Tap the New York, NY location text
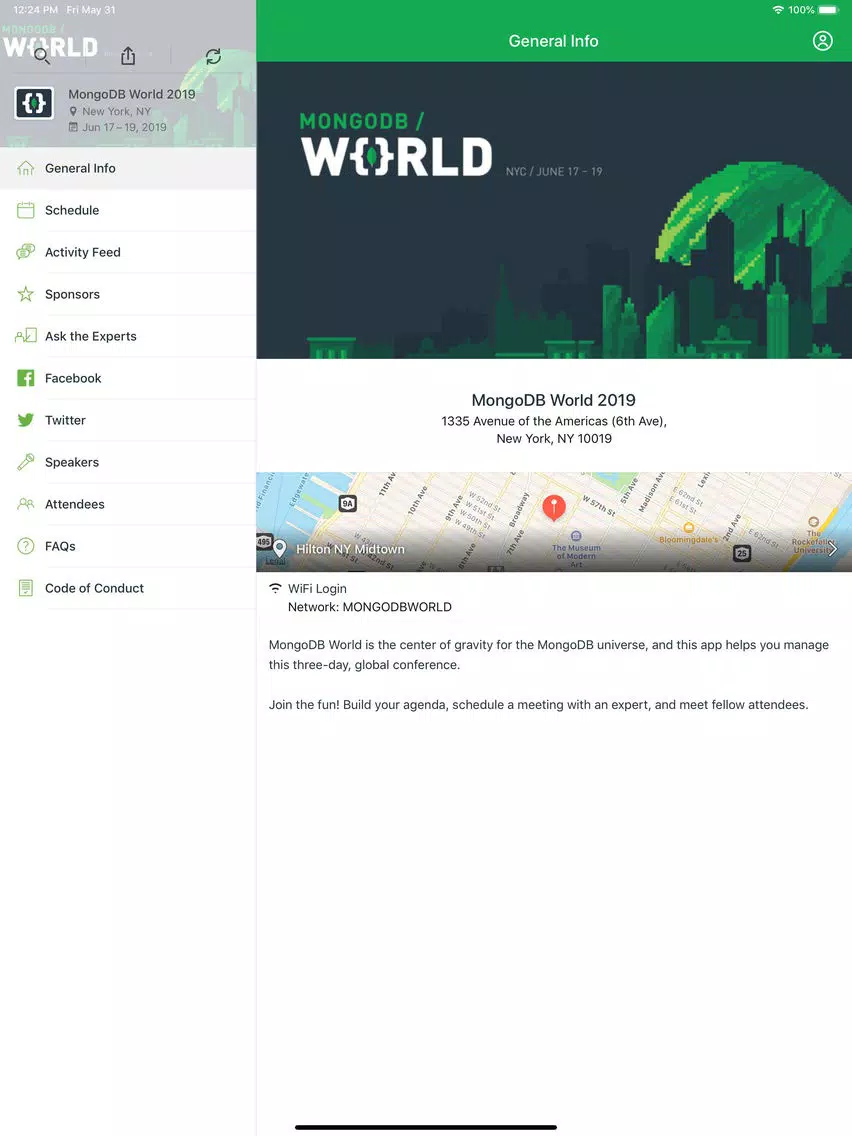The width and height of the screenshot is (852, 1136). 116,111
